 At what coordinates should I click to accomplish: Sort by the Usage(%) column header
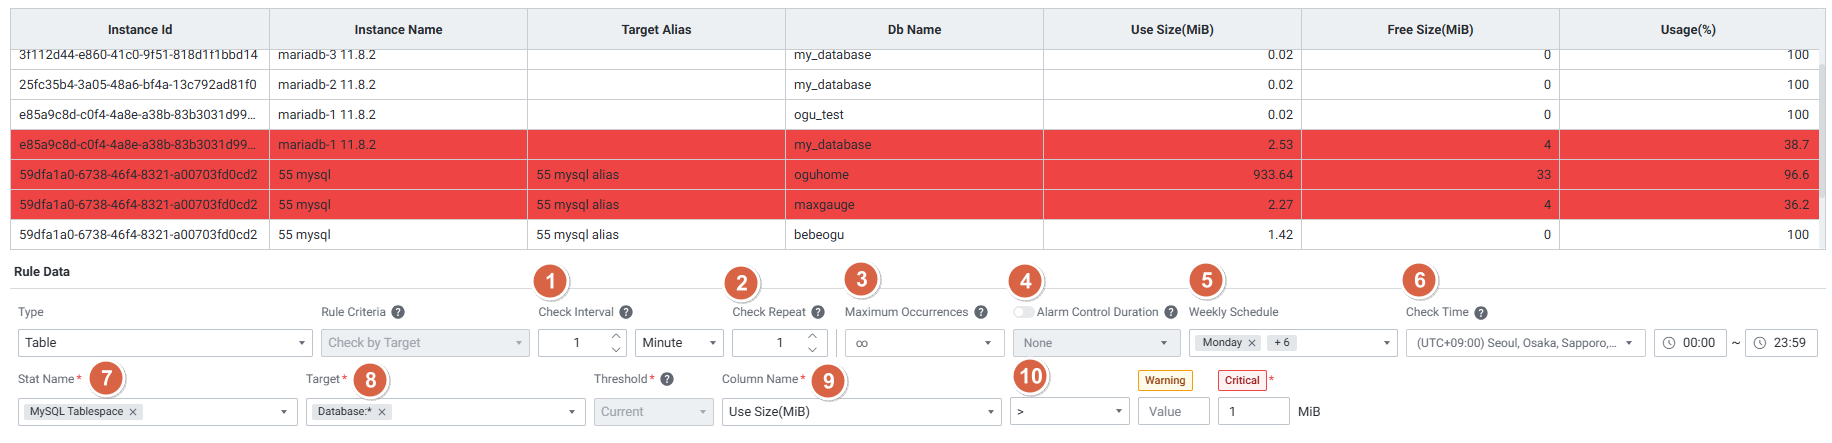[x=1688, y=30]
